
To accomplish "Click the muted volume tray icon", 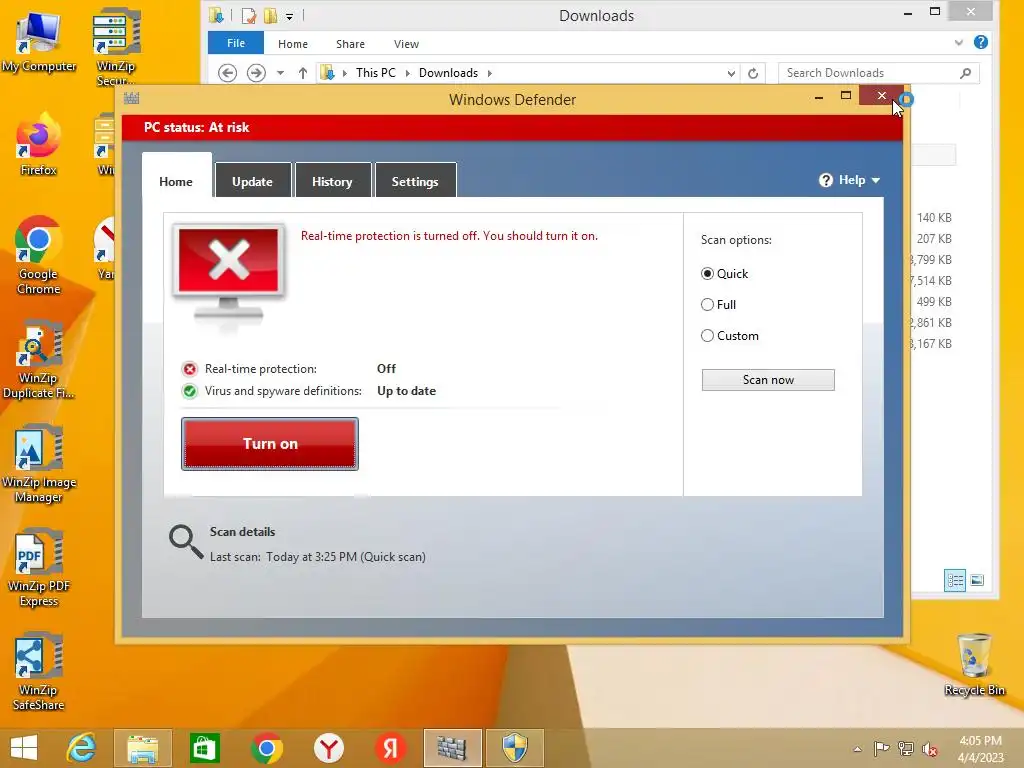I will (x=930, y=749).
